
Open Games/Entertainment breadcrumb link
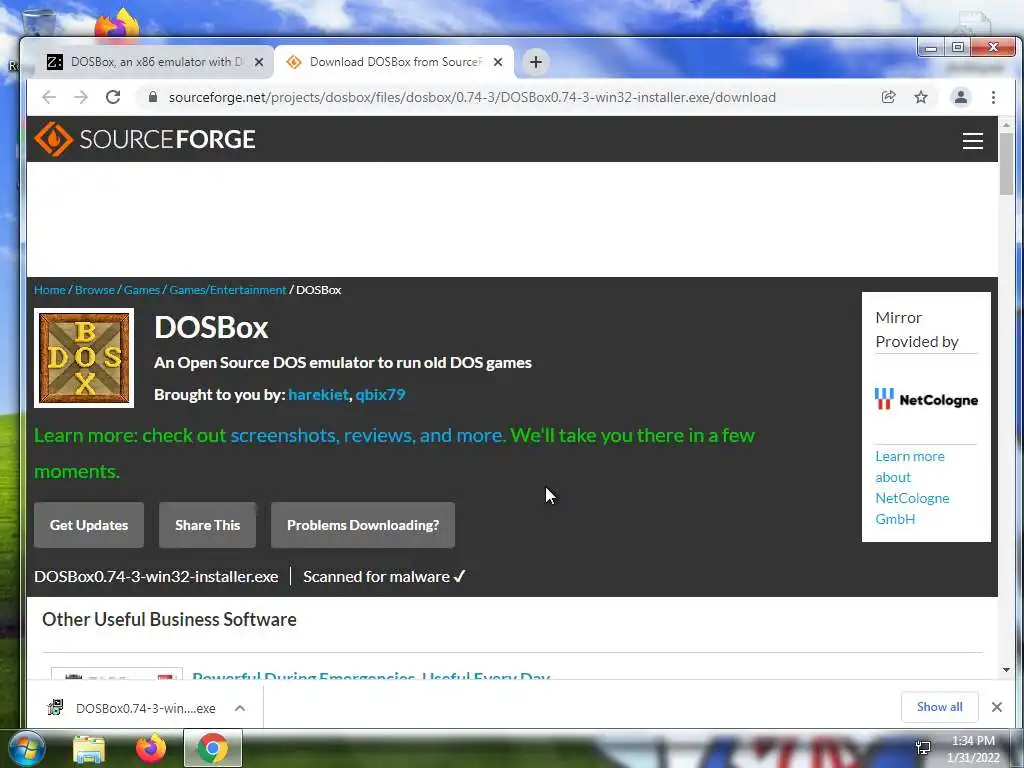tap(228, 290)
